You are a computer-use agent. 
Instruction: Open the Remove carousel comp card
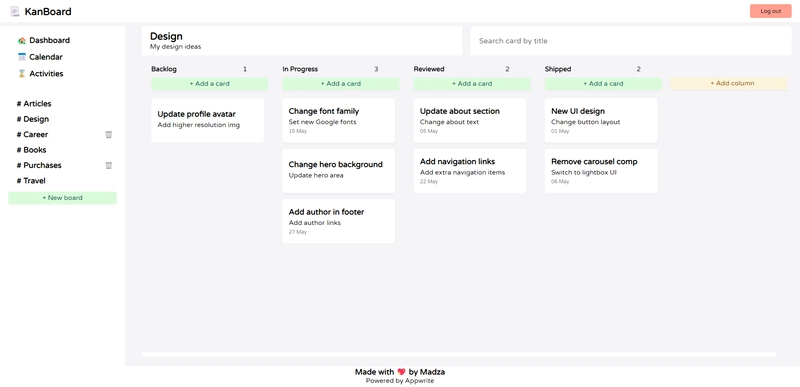(601, 171)
